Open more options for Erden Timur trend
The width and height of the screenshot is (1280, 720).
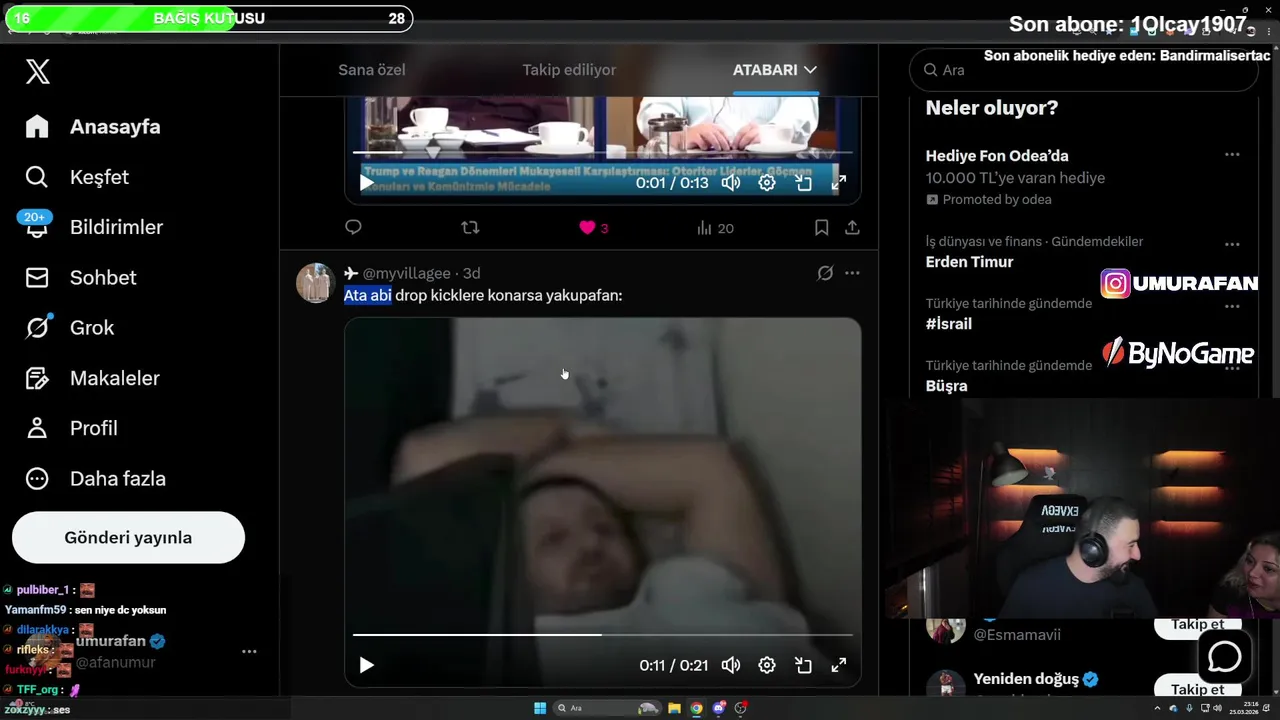tap(1232, 245)
